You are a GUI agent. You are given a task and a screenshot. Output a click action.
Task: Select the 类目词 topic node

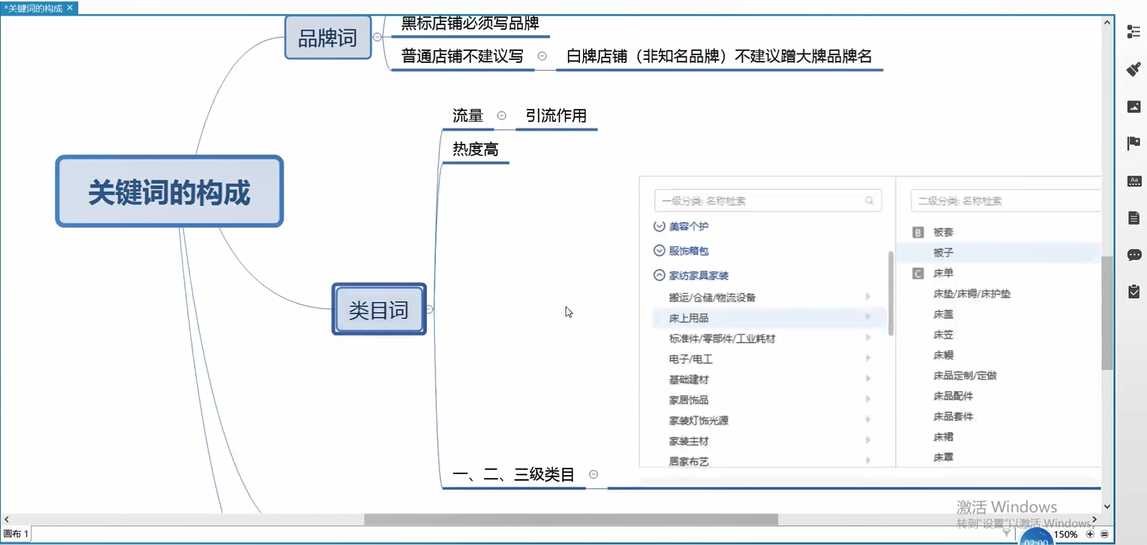pyautogui.click(x=378, y=310)
